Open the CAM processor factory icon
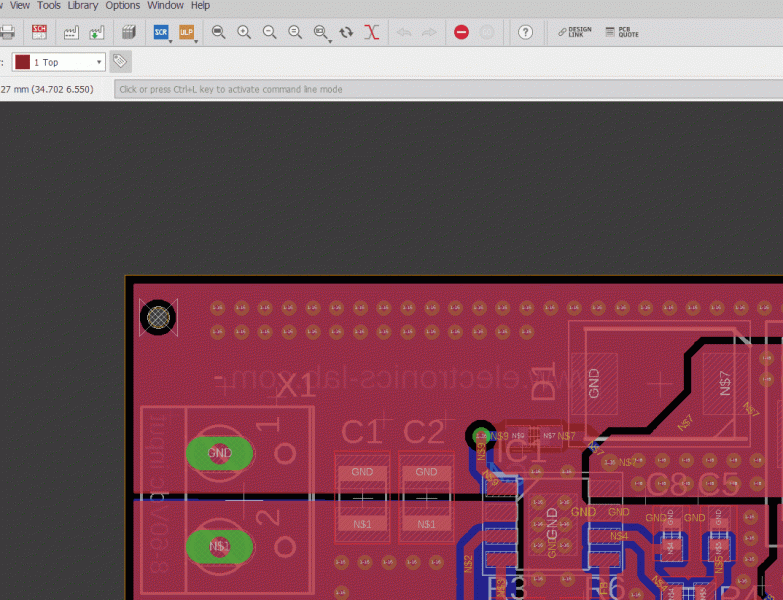 (x=71, y=32)
